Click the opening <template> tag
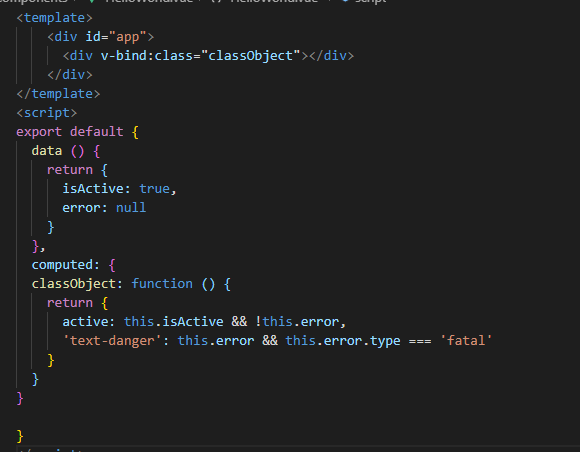Image resolution: width=580 pixels, height=452 pixels. tap(54, 18)
